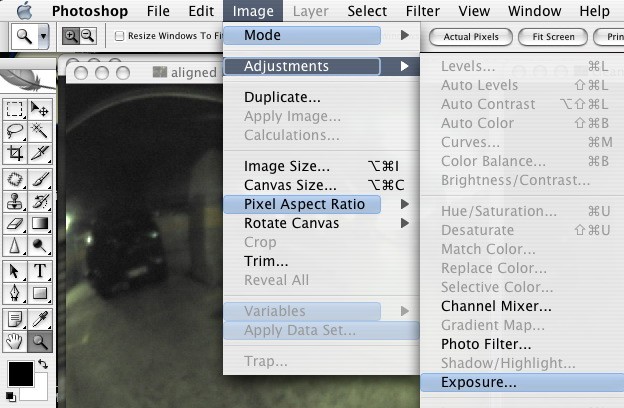Click the Fit Screen button
624x408 pixels.
[553, 37]
